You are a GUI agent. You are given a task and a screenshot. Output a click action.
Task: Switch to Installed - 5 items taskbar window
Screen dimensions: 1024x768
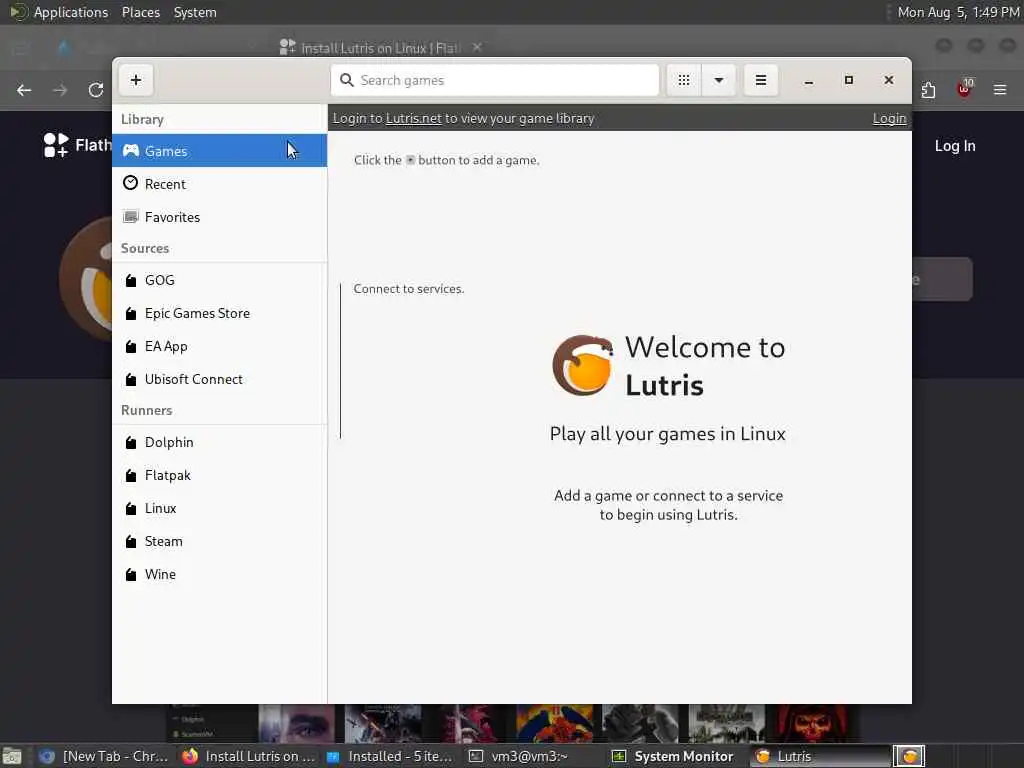pos(391,756)
